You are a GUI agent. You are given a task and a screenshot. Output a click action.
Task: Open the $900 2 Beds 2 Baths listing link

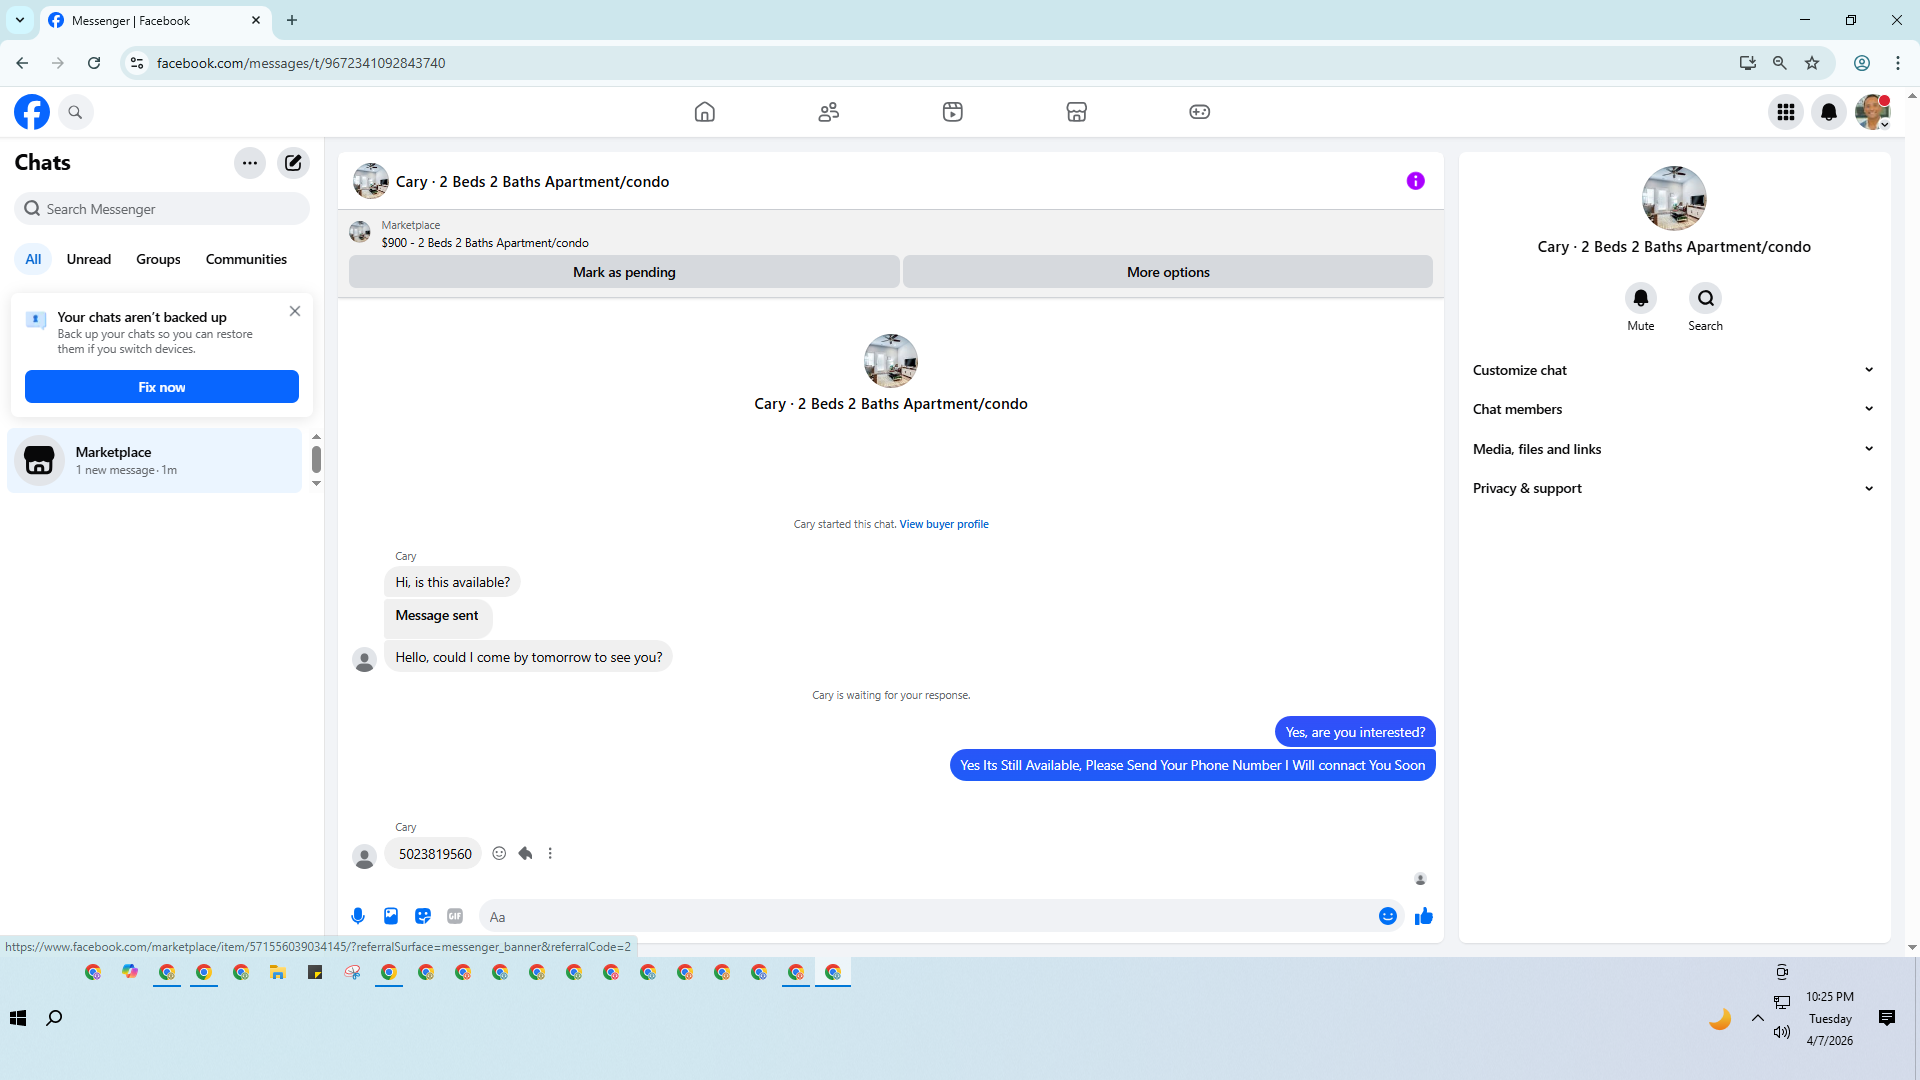[x=485, y=243]
